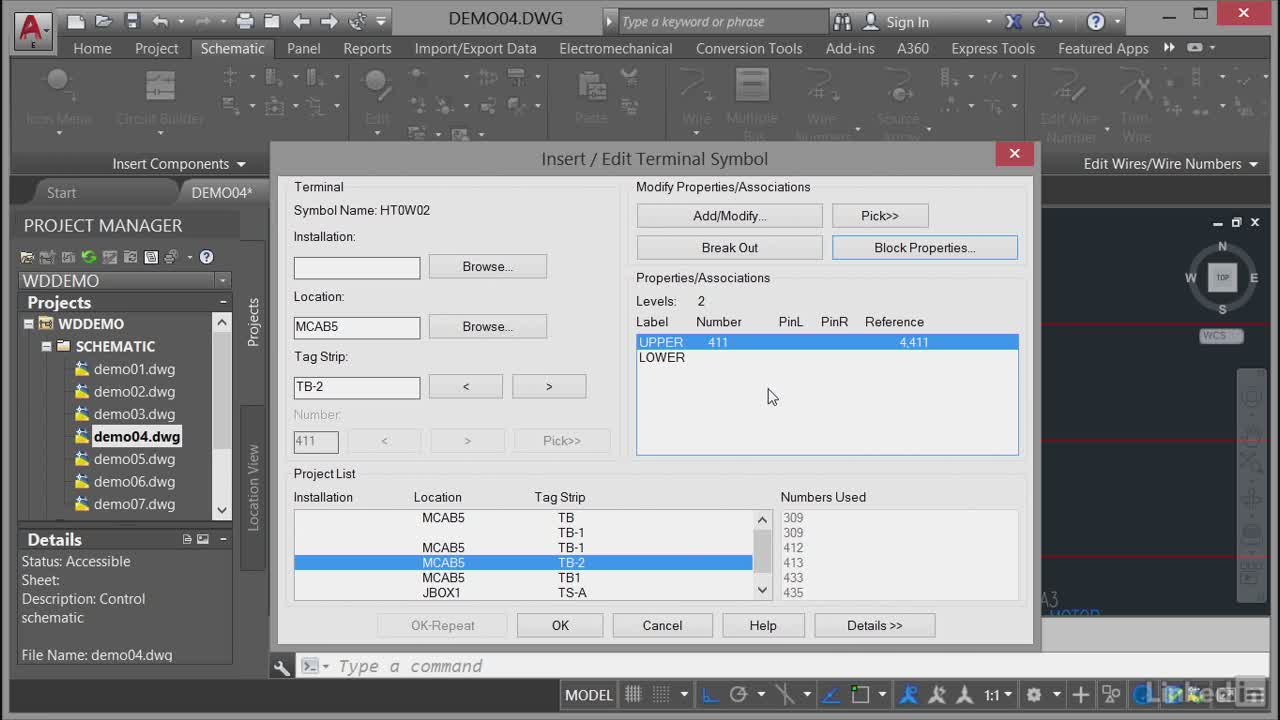Viewport: 1280px width, 720px height.
Task: Click the annotation monitor plus icon
Action: coord(1081,694)
